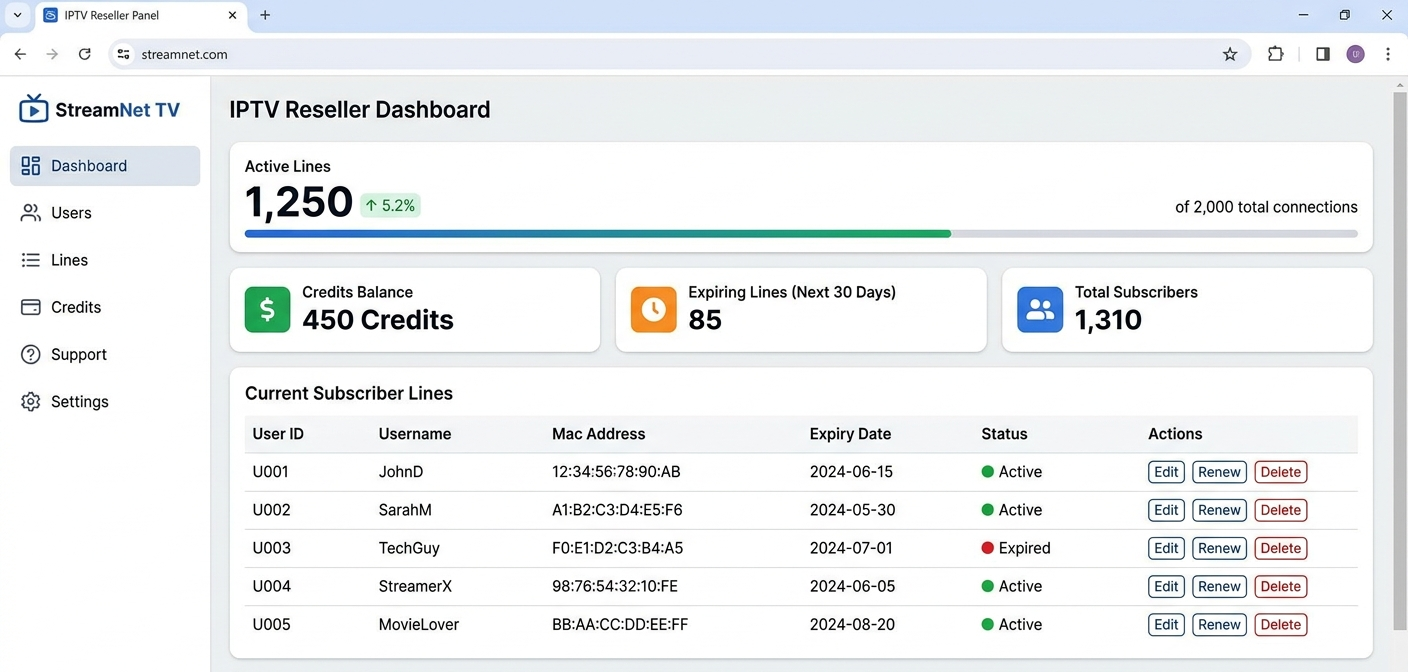Edit the StreamerX line
This screenshot has height=672, width=1408.
tap(1166, 586)
